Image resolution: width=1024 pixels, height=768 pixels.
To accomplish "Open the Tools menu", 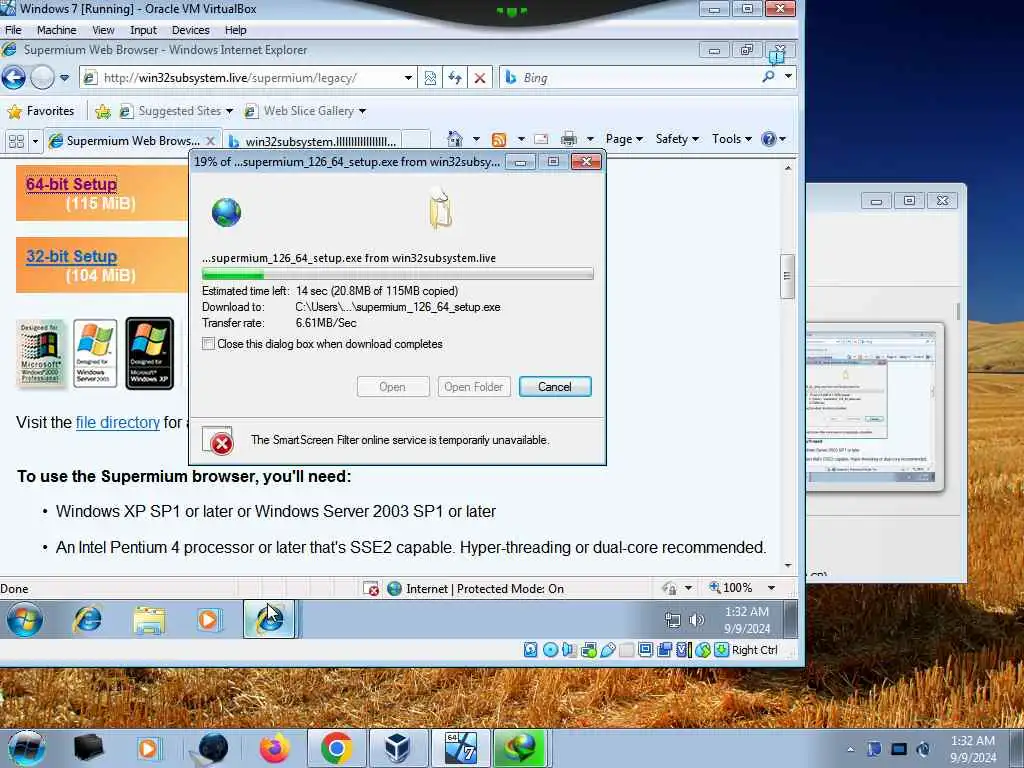I will point(731,139).
